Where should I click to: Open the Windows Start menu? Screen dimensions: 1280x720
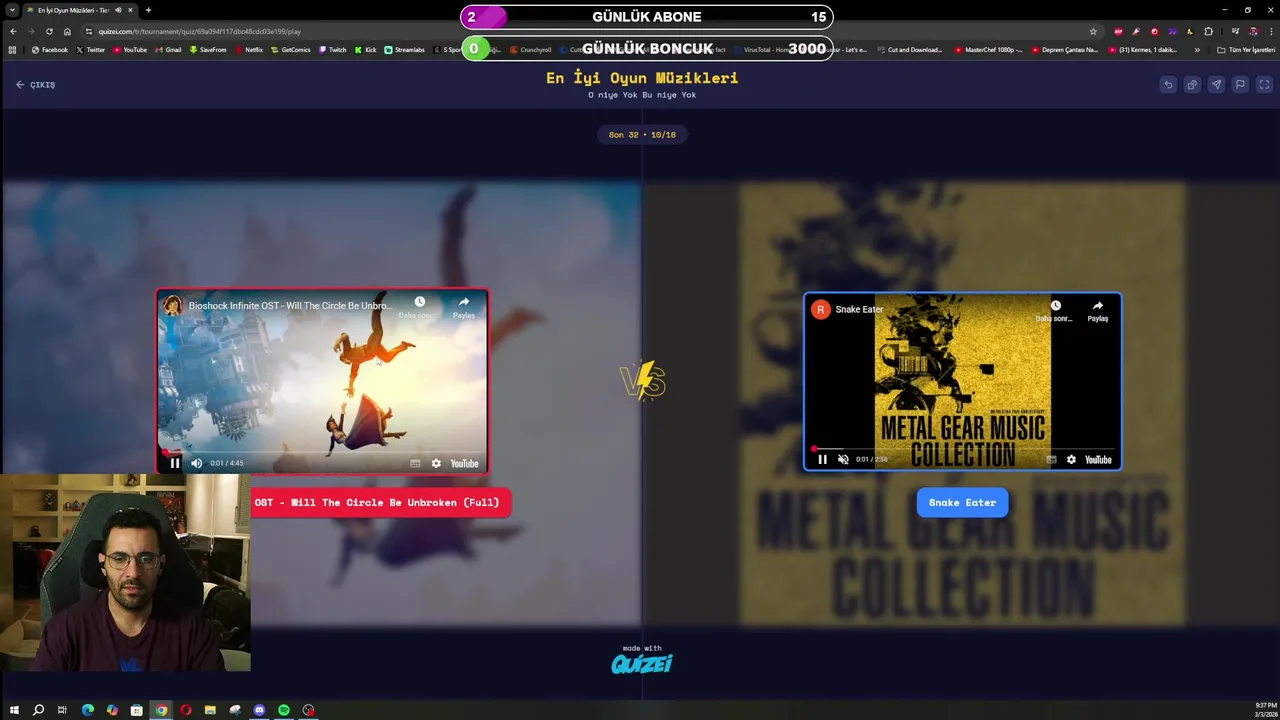14,710
